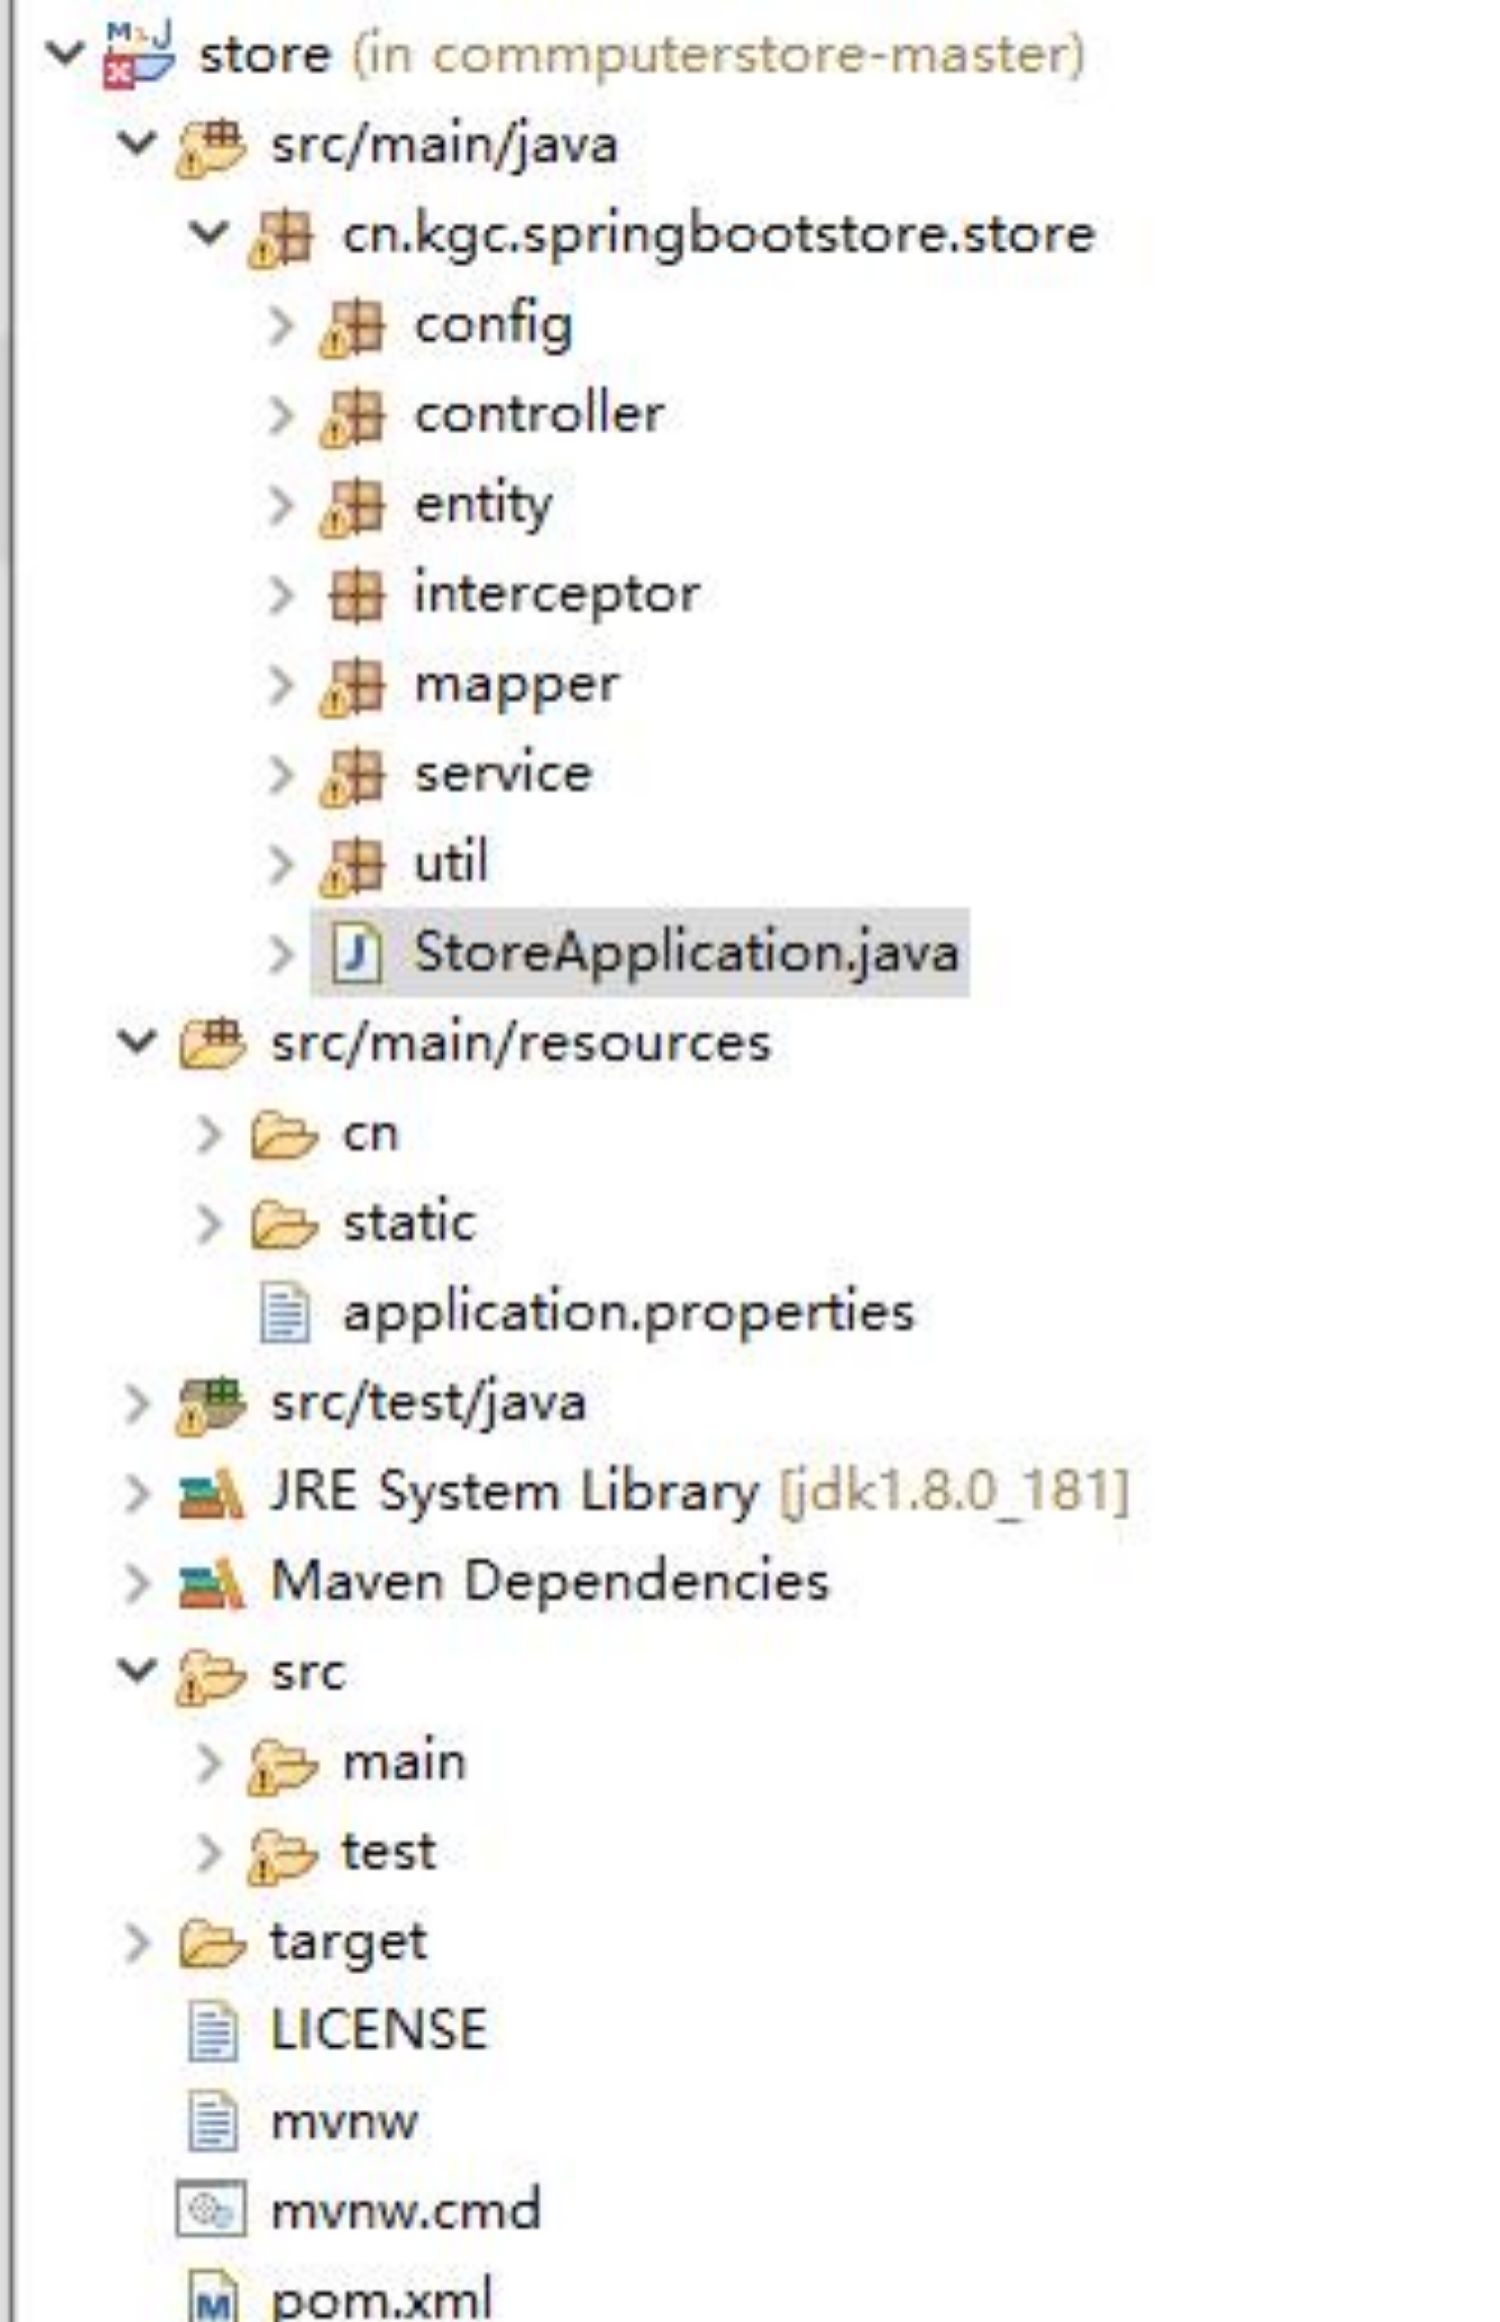Image resolution: width=1500 pixels, height=2322 pixels.
Task: Click the config package icon
Action: tap(352, 327)
